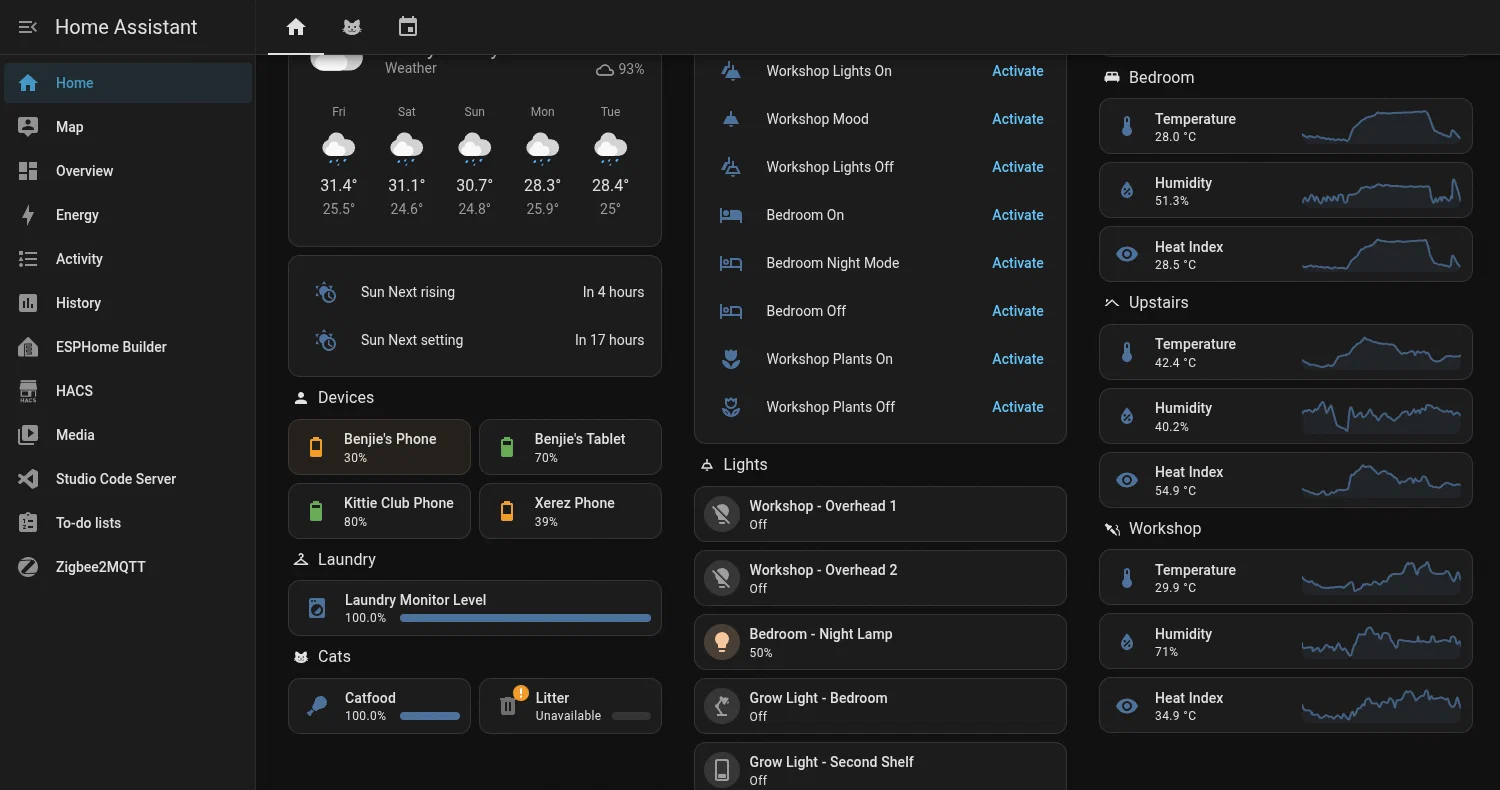
Task: Open the Energy dashboard
Action: tap(128, 215)
